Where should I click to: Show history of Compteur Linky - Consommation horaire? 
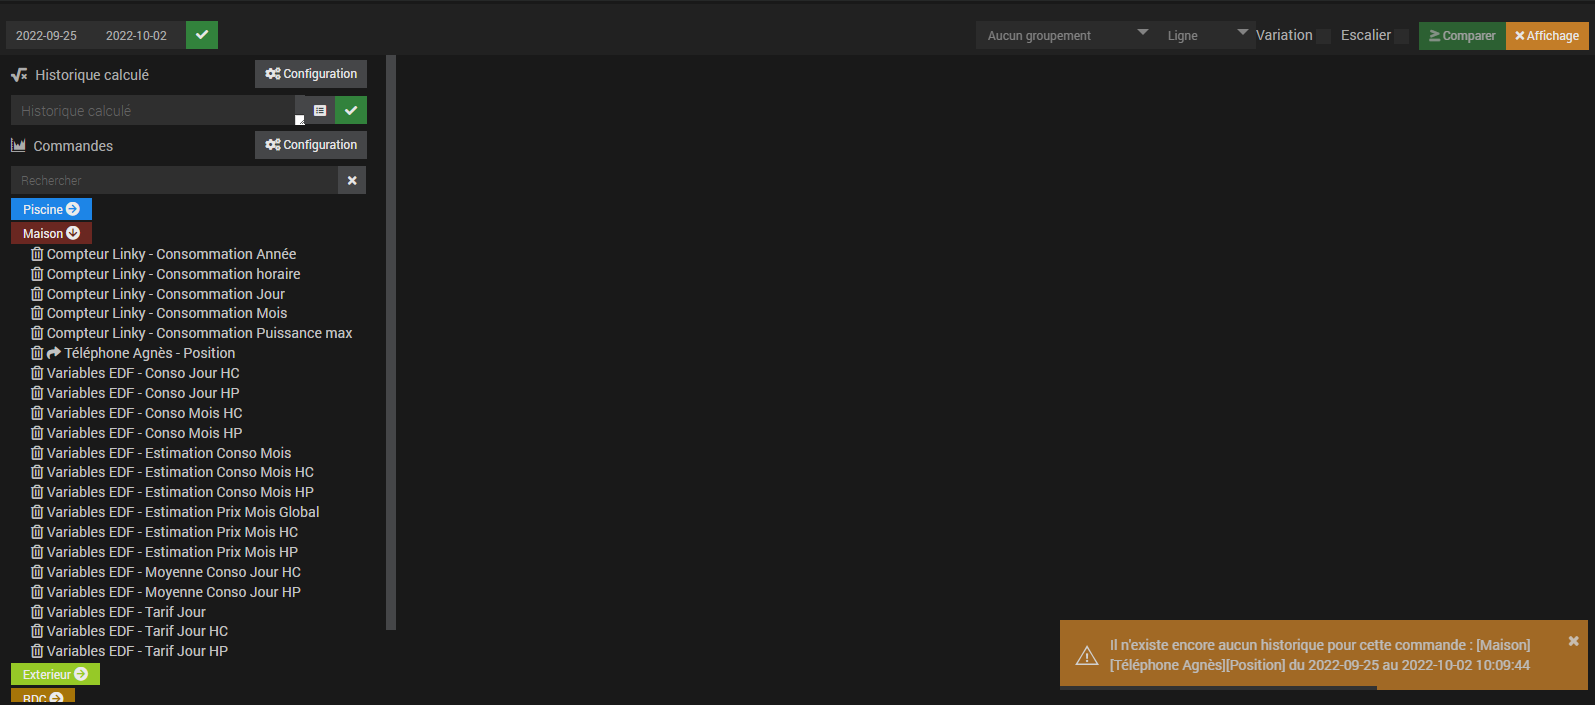click(x=173, y=274)
